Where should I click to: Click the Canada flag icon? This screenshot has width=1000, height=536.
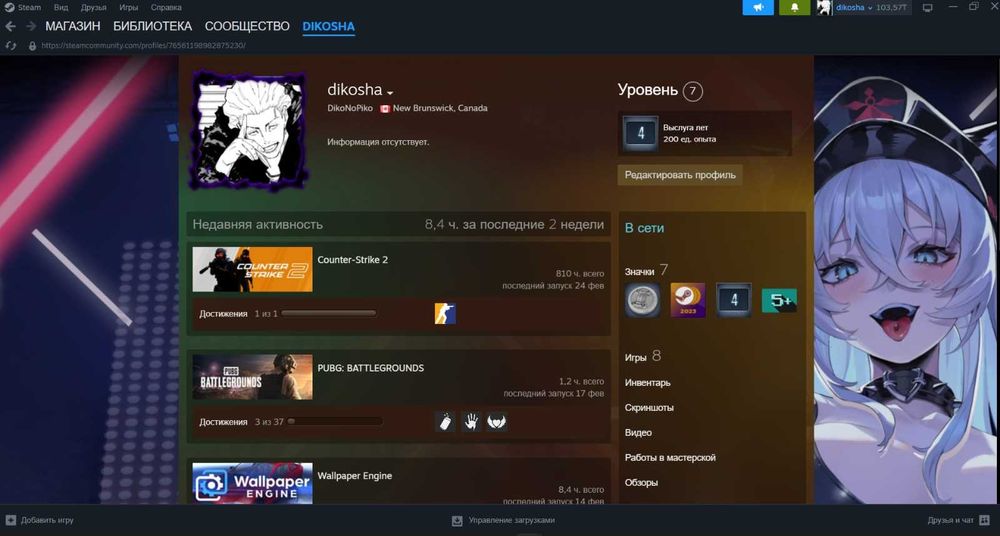tap(385, 108)
